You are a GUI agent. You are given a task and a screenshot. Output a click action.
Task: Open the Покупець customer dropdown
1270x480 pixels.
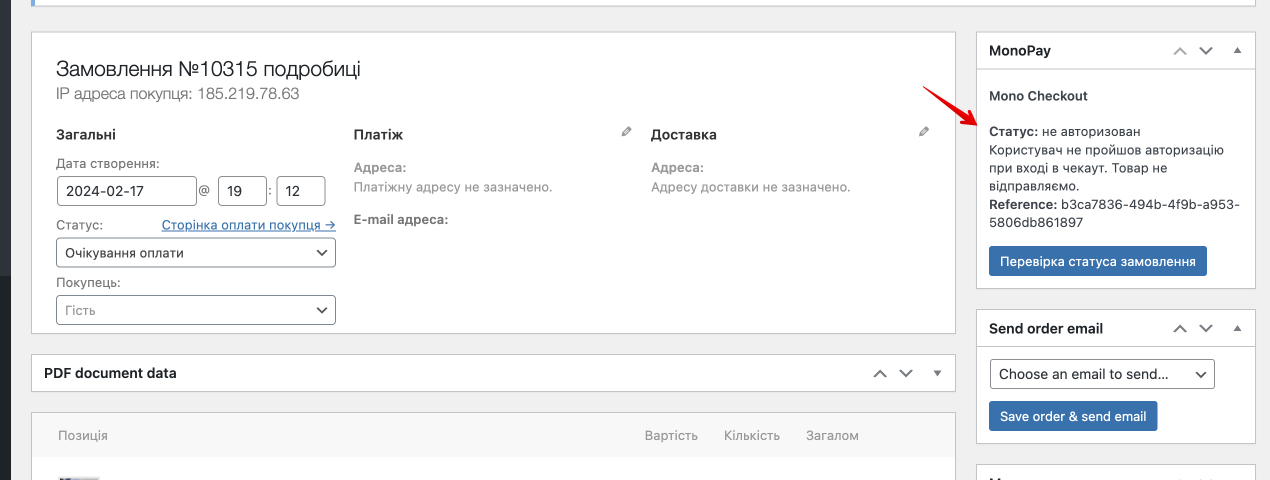[196, 311]
